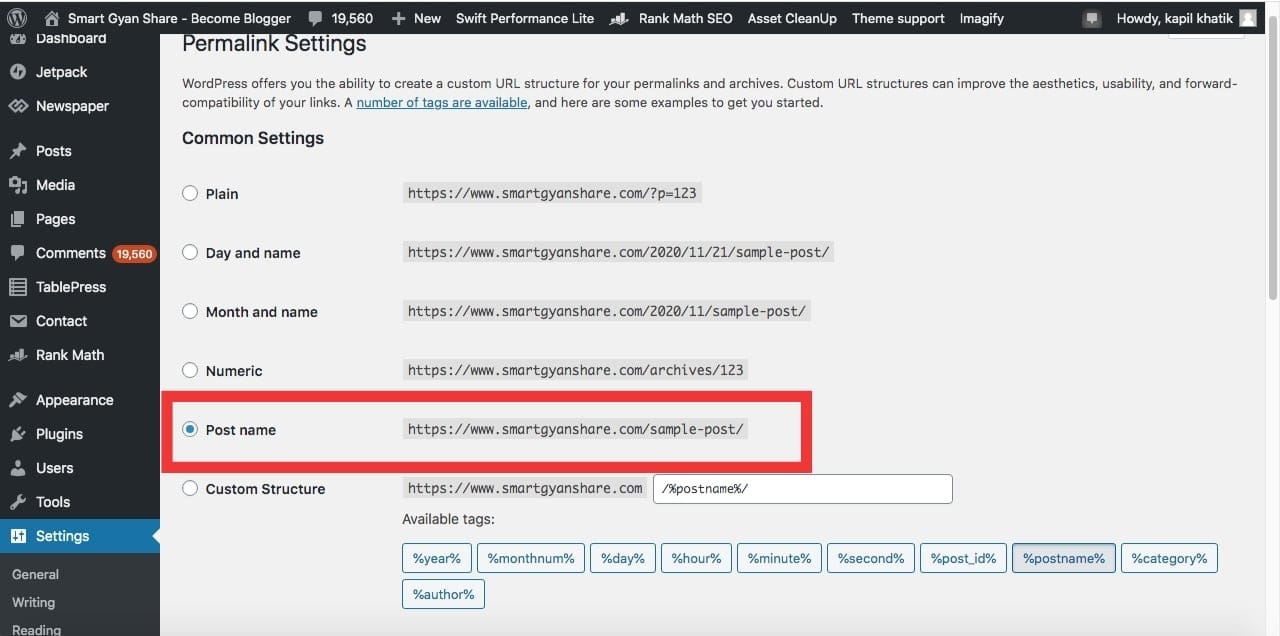Click the Pages icon in sidebar

pyautogui.click(x=17, y=219)
